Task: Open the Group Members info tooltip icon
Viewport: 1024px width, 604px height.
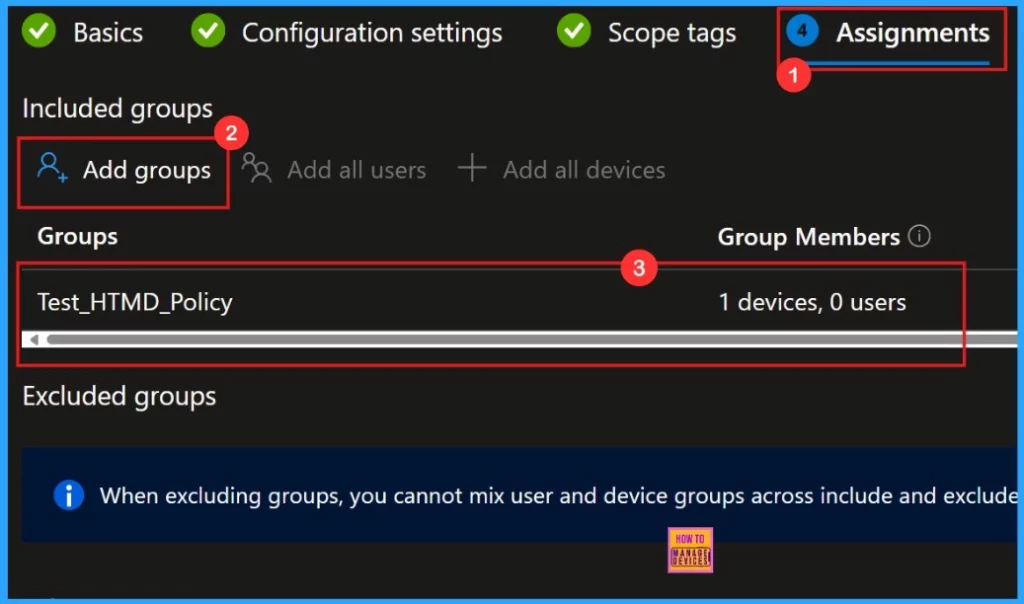Action: [x=919, y=236]
